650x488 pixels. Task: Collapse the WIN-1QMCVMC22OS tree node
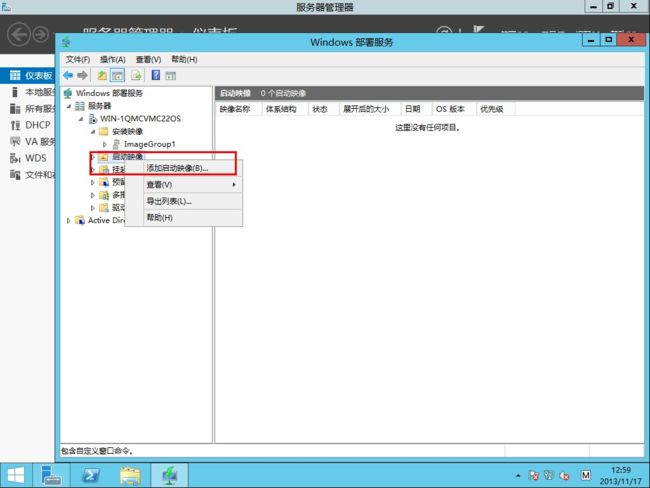[x=81, y=119]
